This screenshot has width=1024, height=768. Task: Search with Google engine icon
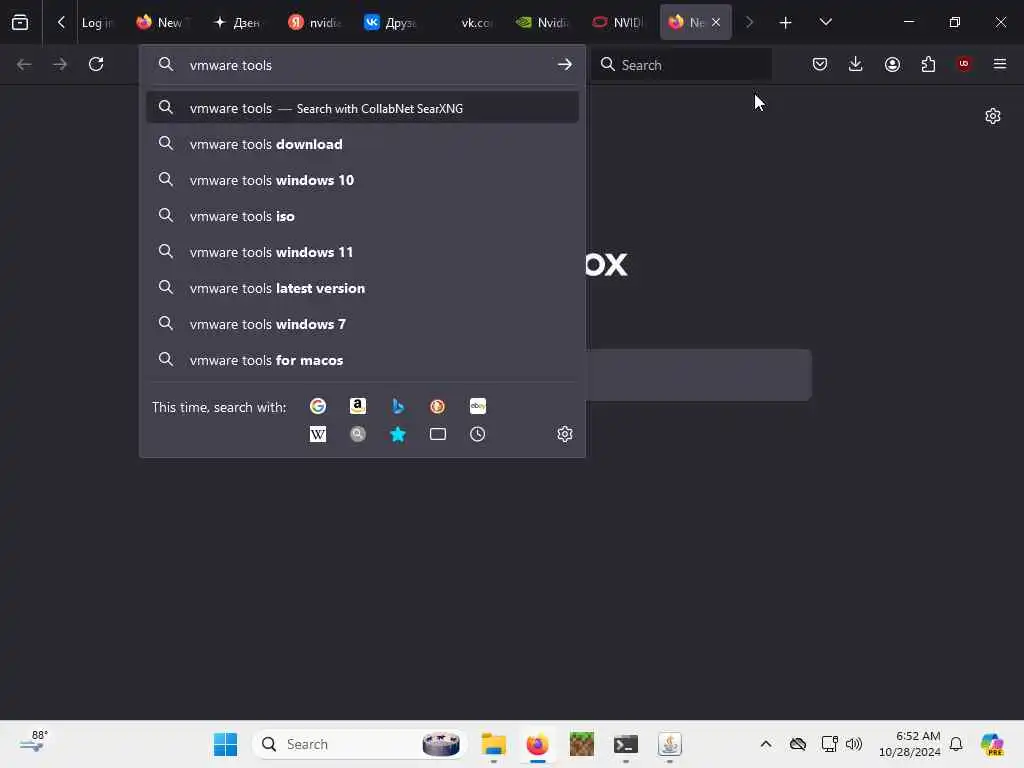coord(318,406)
